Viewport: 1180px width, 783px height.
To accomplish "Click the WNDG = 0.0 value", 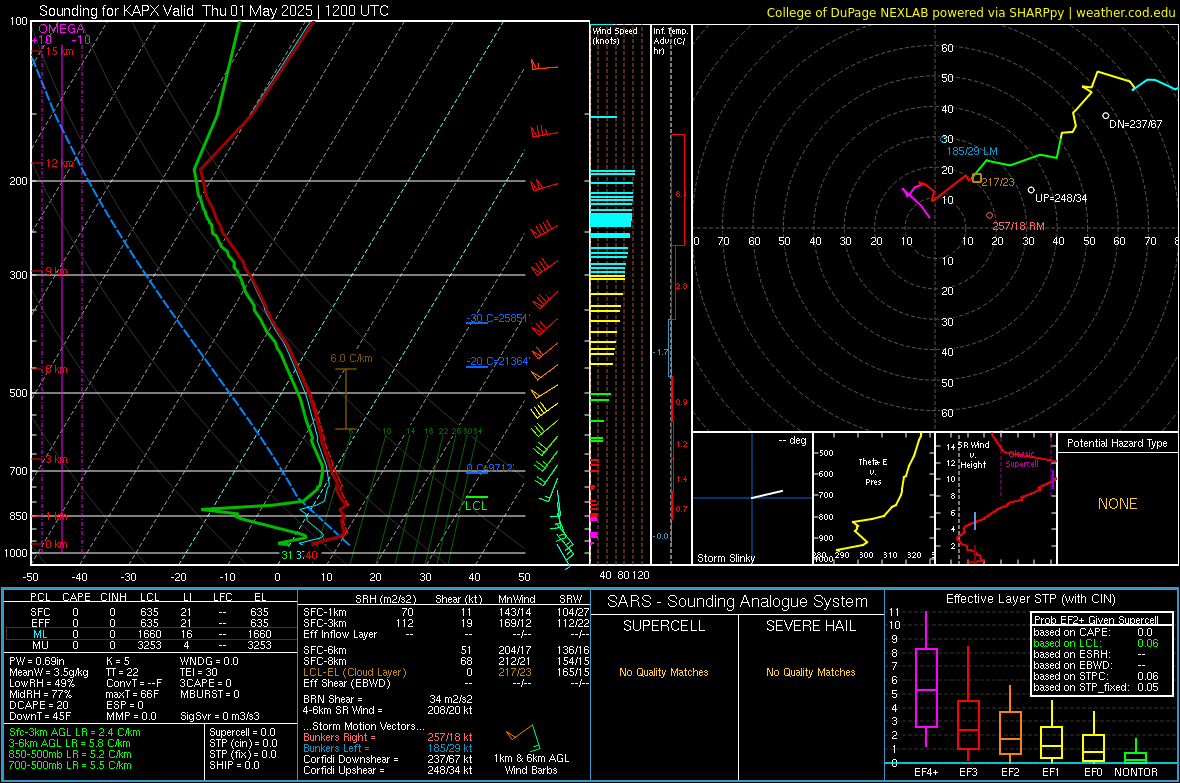I will coord(209,661).
